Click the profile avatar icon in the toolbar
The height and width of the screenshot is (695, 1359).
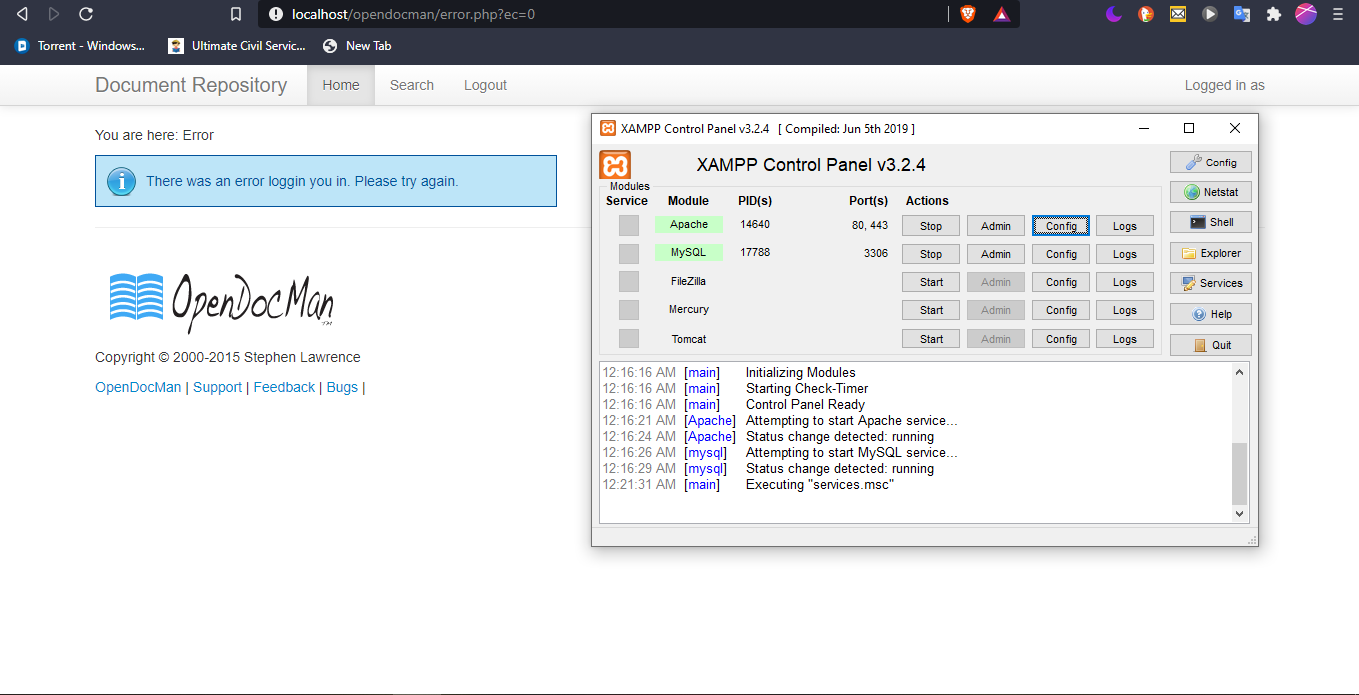(x=1306, y=14)
